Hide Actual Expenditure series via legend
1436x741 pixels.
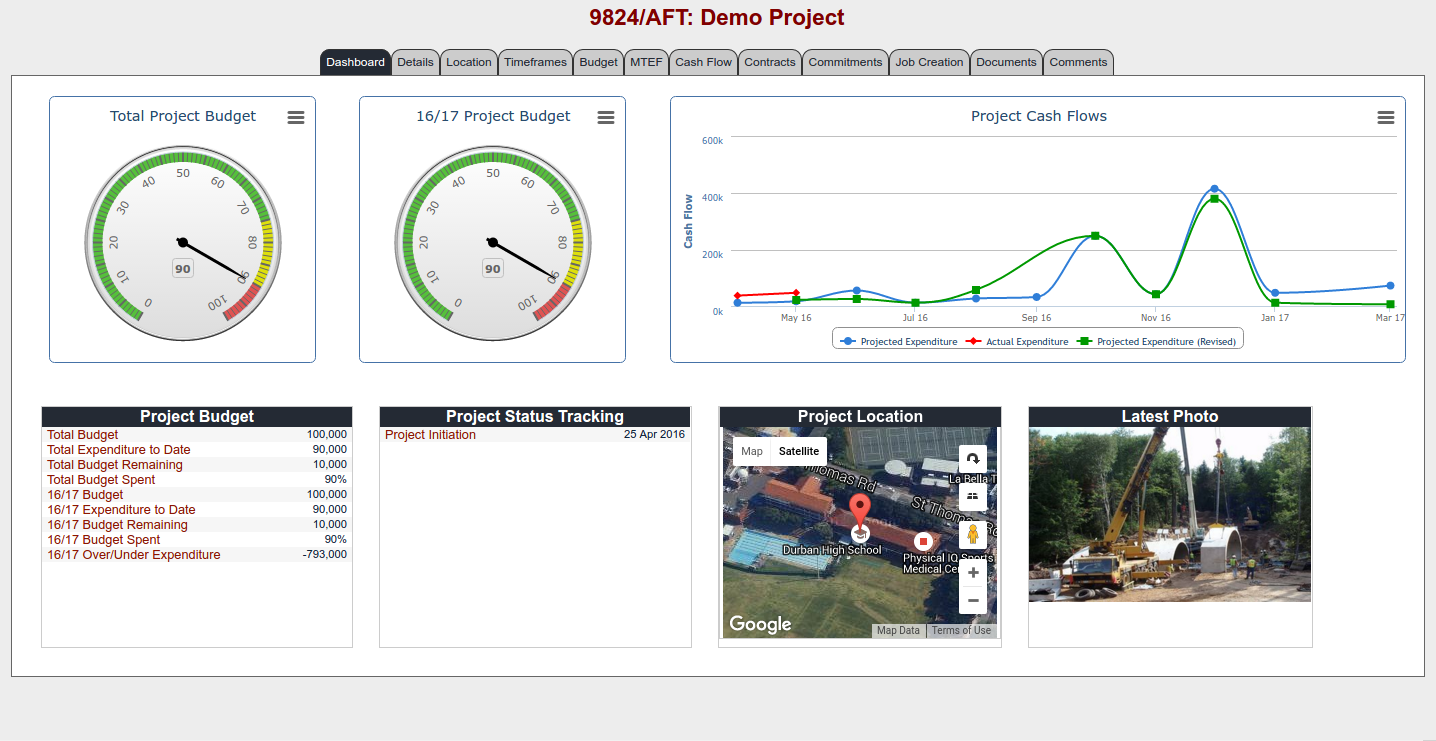click(1020, 341)
